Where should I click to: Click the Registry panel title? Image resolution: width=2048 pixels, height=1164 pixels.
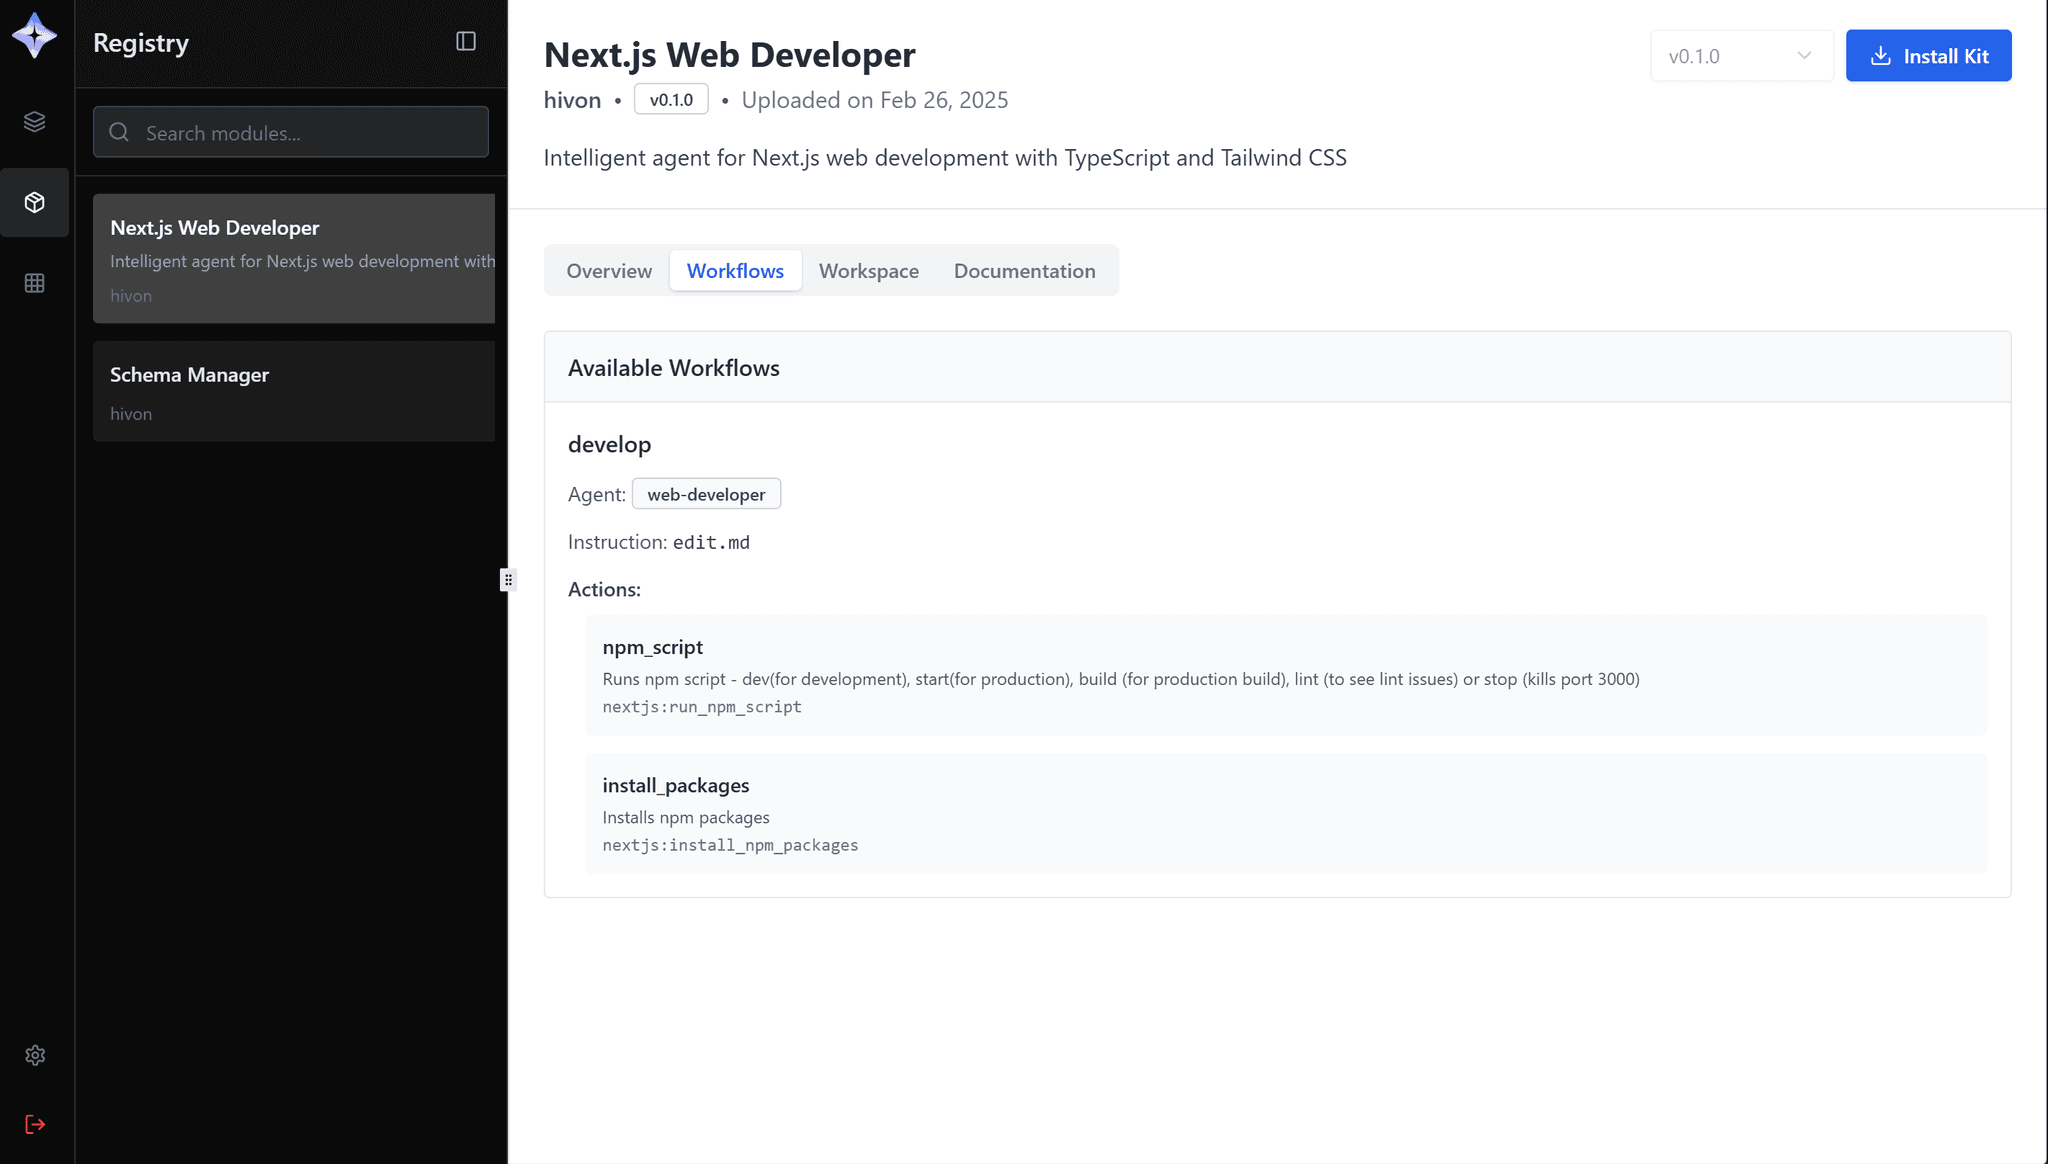click(x=141, y=43)
